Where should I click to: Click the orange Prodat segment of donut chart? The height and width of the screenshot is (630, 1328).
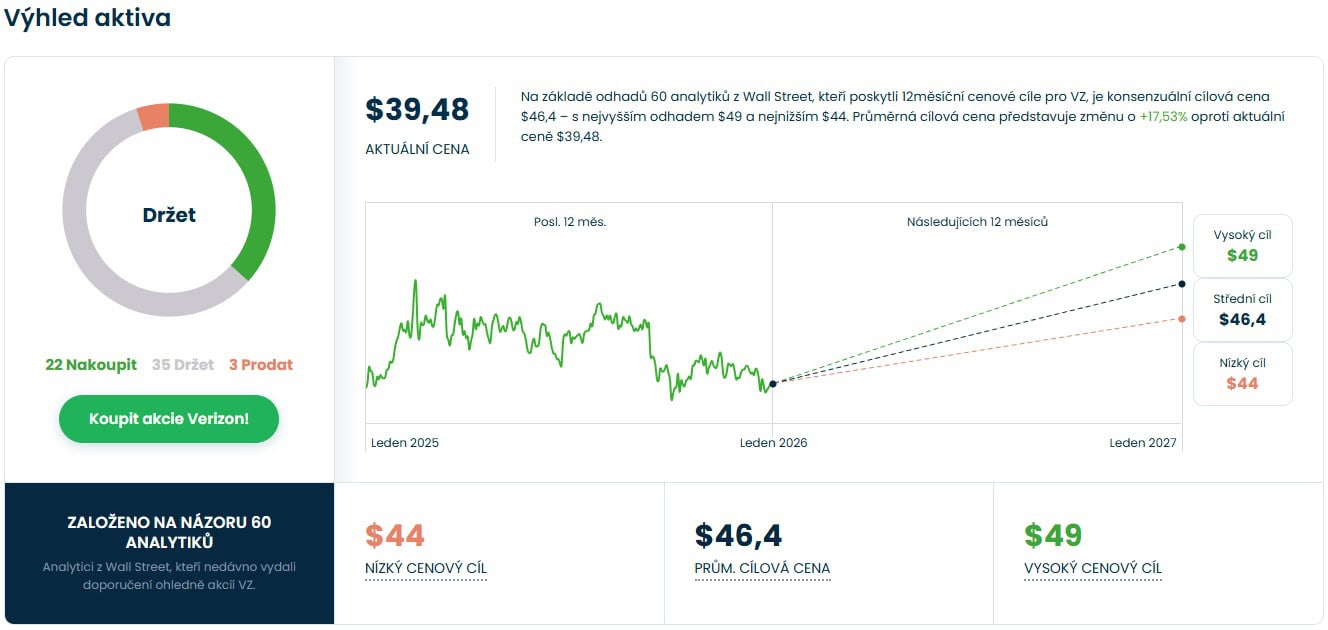(152, 117)
